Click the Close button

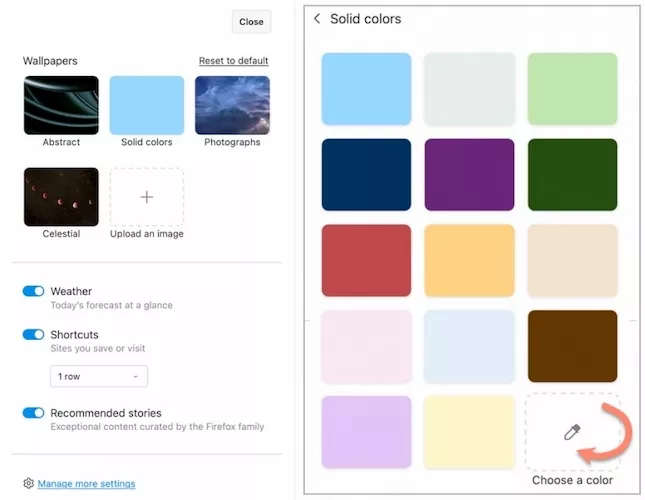coord(251,22)
